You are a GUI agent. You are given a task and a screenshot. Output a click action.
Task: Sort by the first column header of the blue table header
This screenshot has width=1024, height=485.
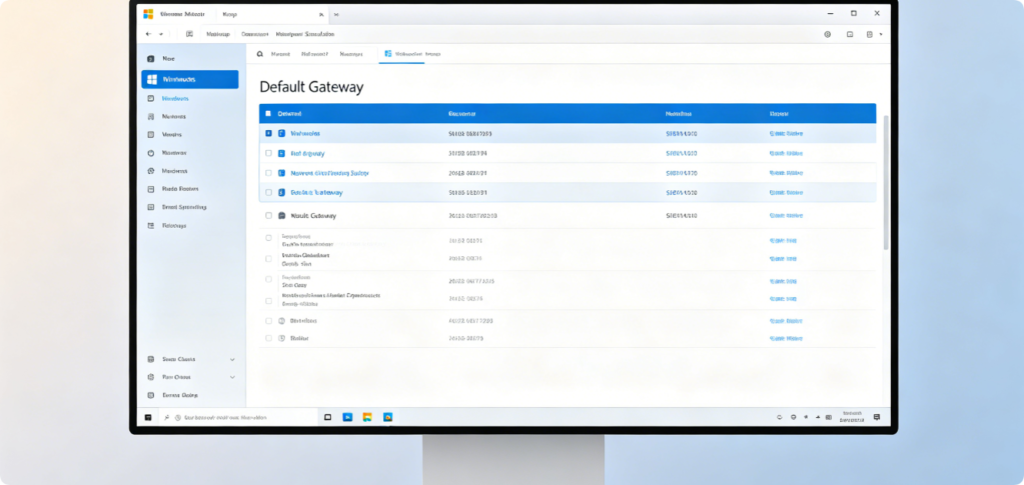tap(289, 114)
